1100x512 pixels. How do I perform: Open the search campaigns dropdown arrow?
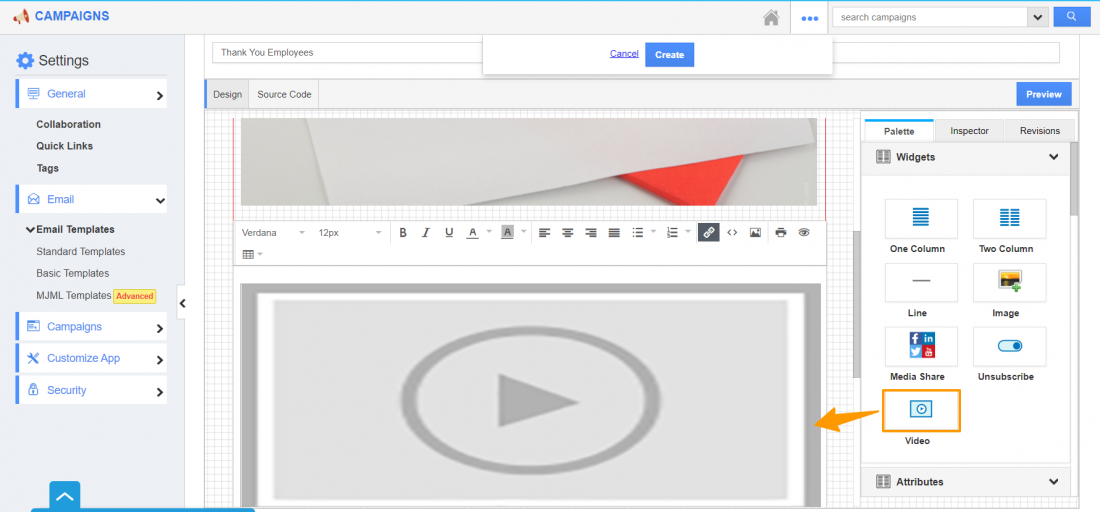1038,17
